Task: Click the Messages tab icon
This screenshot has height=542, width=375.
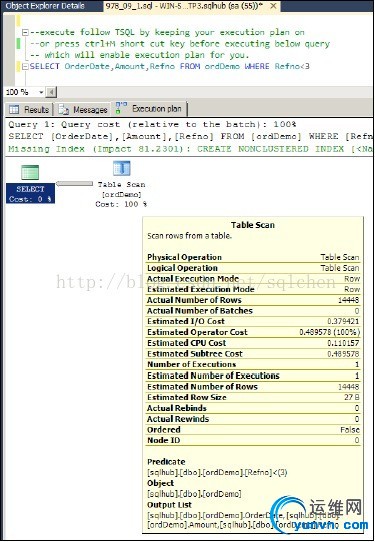Action: (x=64, y=109)
